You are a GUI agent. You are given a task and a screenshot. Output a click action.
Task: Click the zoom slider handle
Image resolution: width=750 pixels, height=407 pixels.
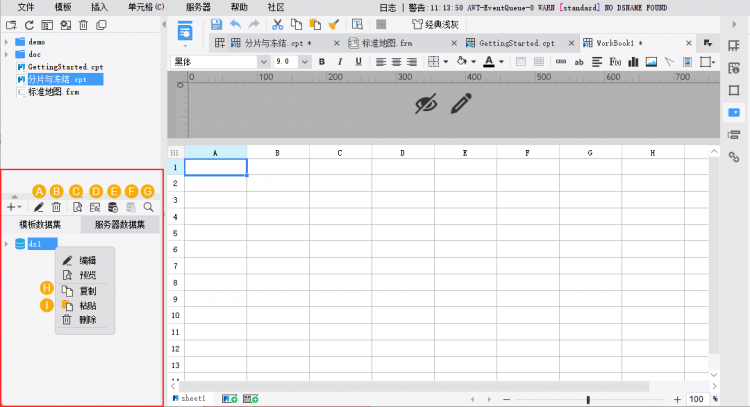[x=588, y=399]
